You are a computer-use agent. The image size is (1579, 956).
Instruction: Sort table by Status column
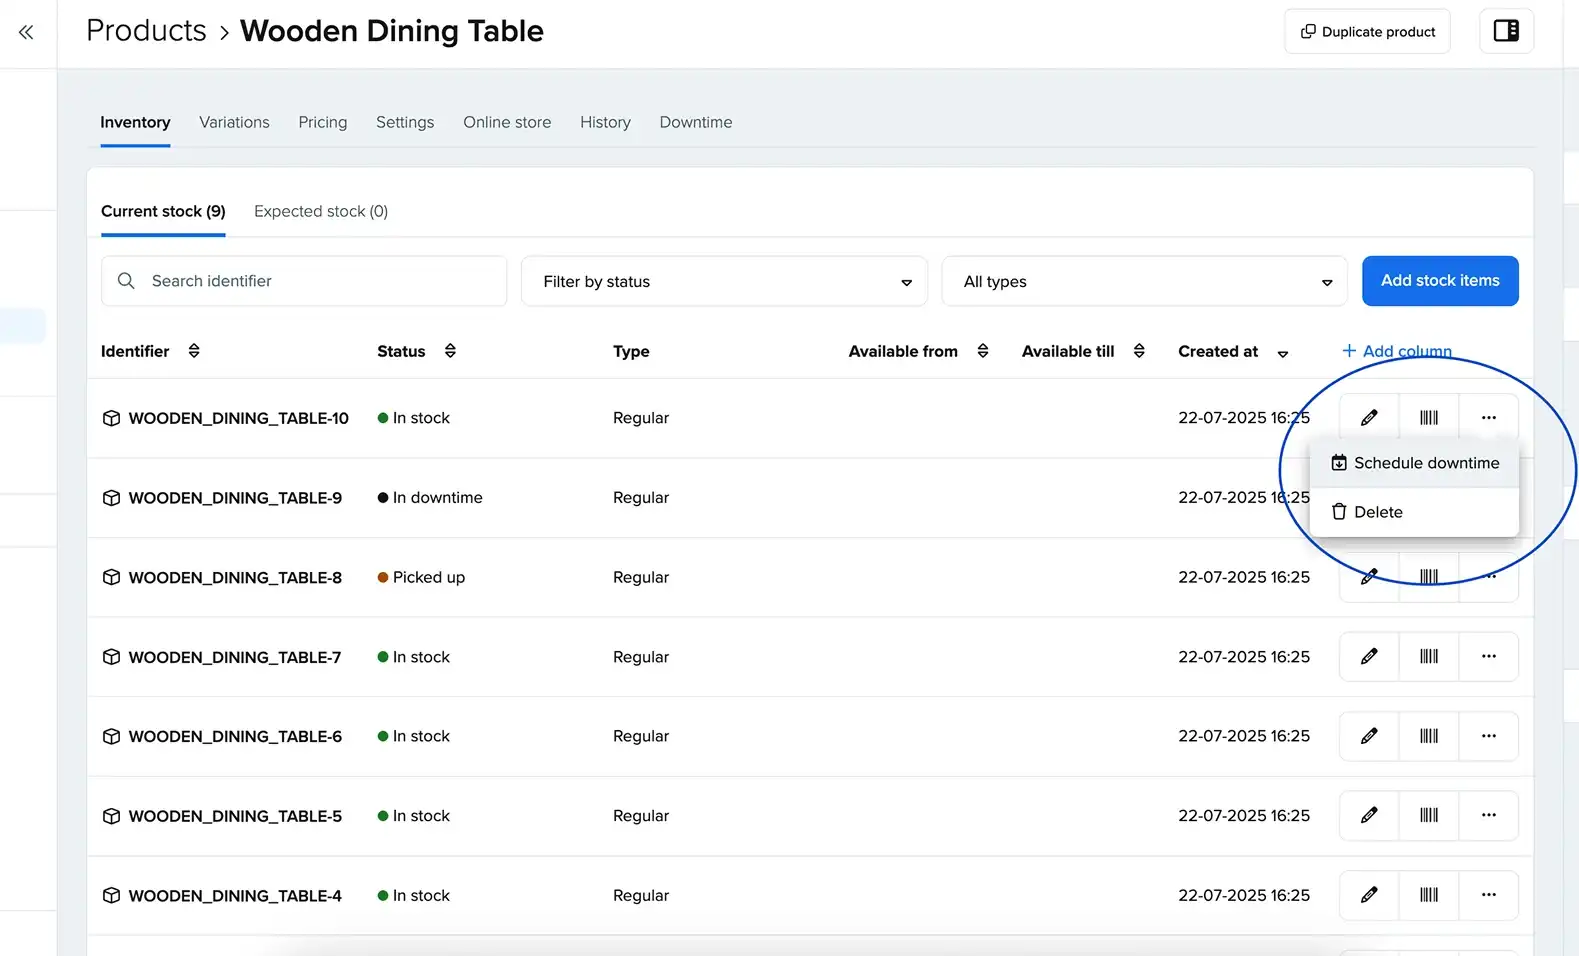[450, 351]
